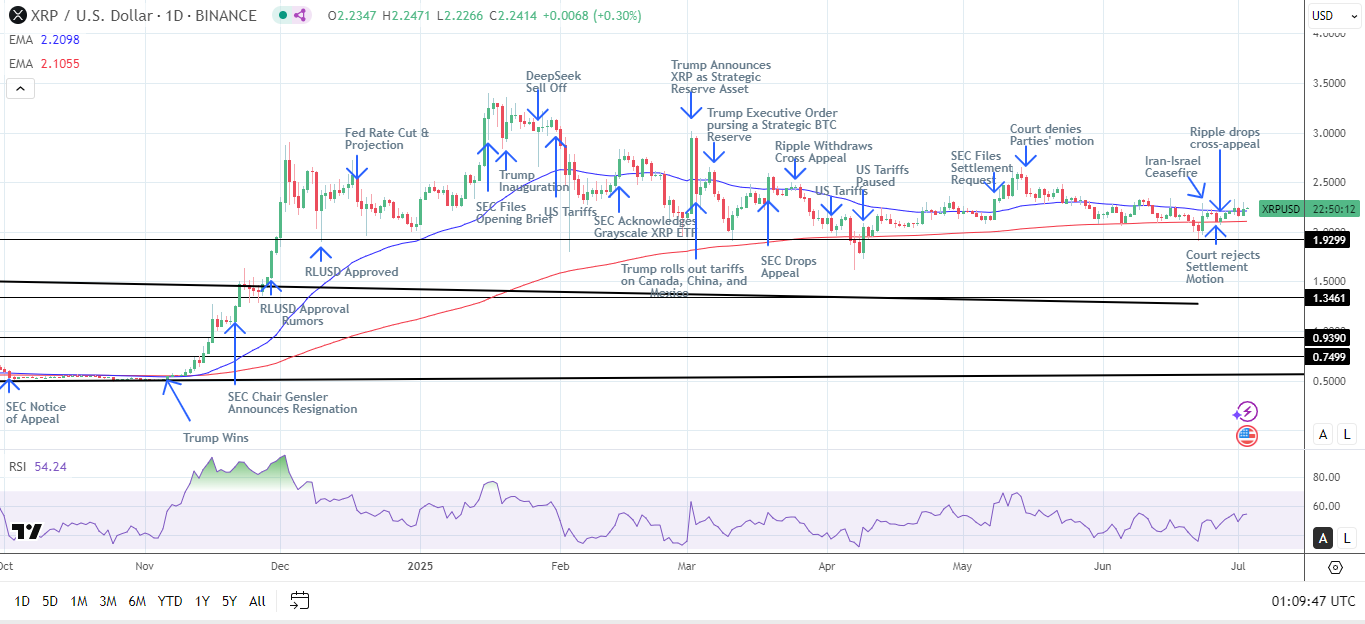Click the purple share chart icon

coord(299,14)
